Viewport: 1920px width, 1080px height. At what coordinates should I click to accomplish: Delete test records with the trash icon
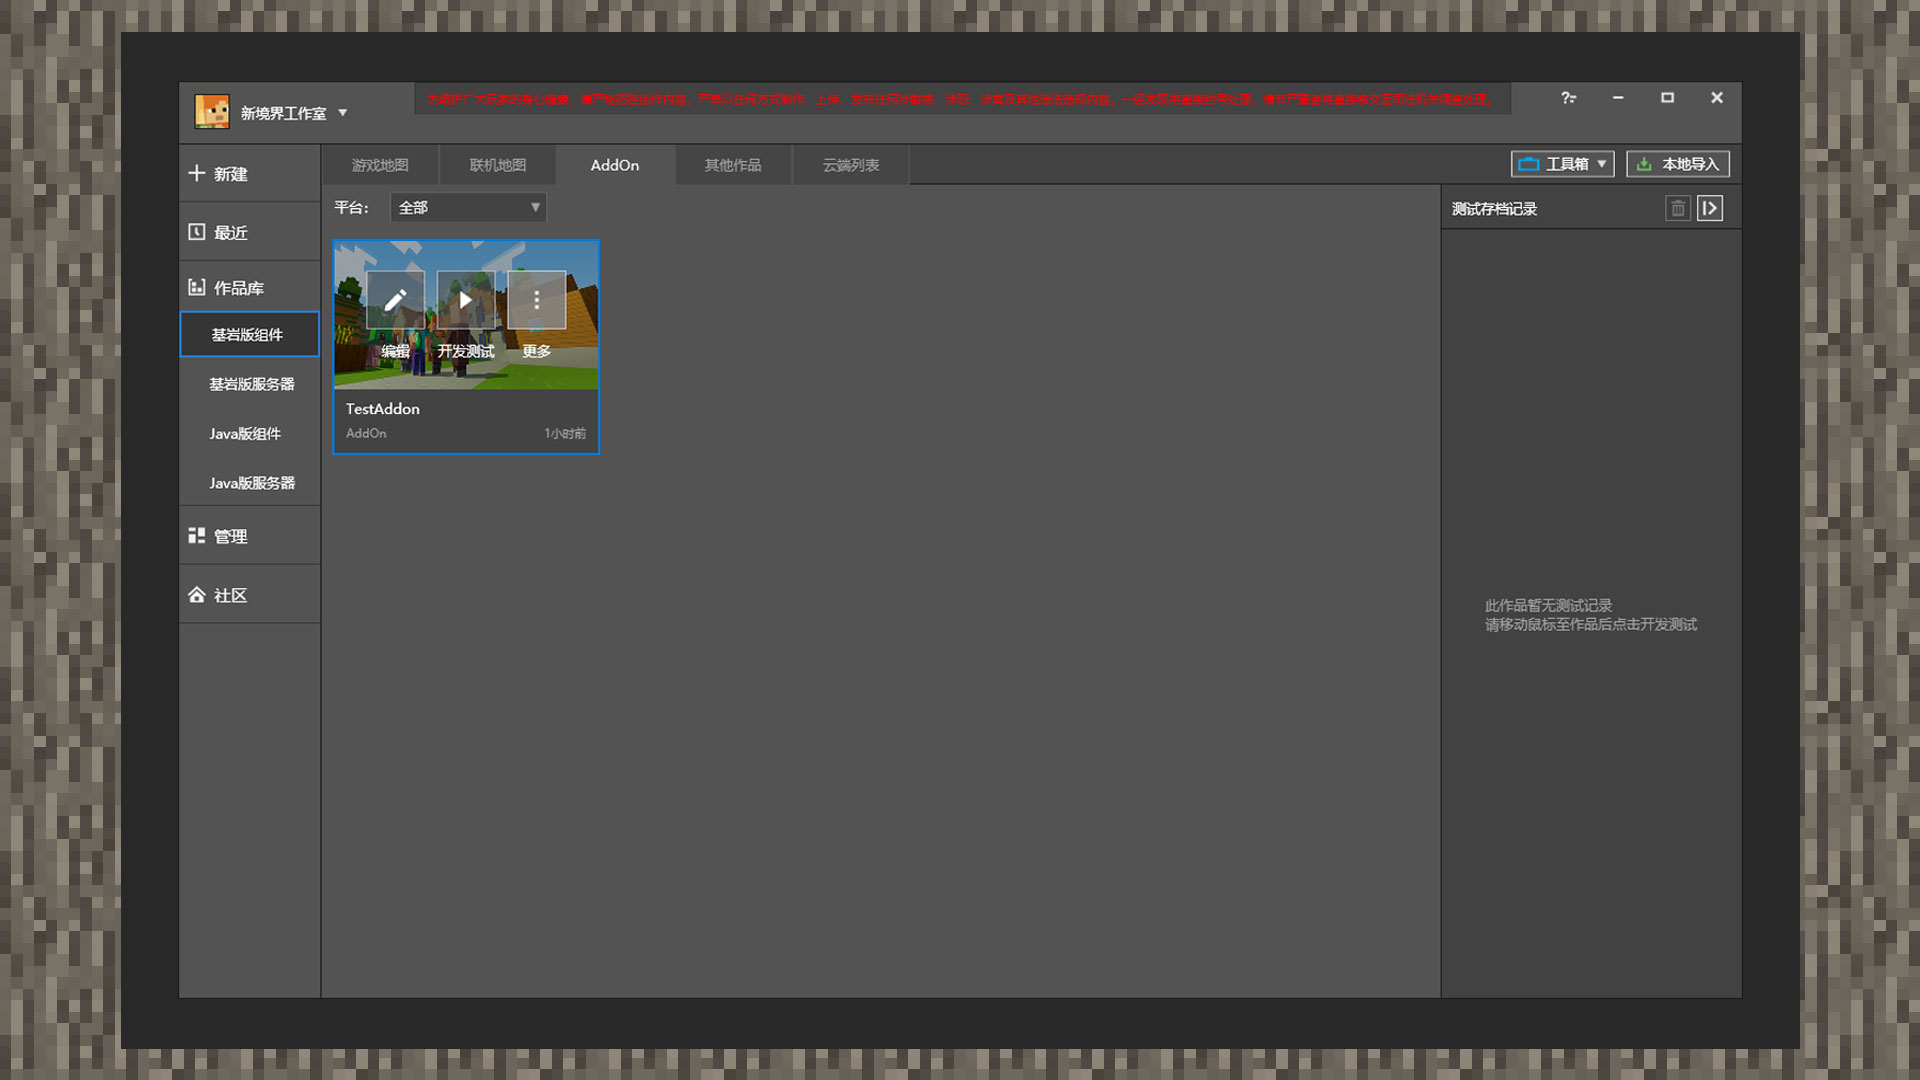tap(1677, 208)
